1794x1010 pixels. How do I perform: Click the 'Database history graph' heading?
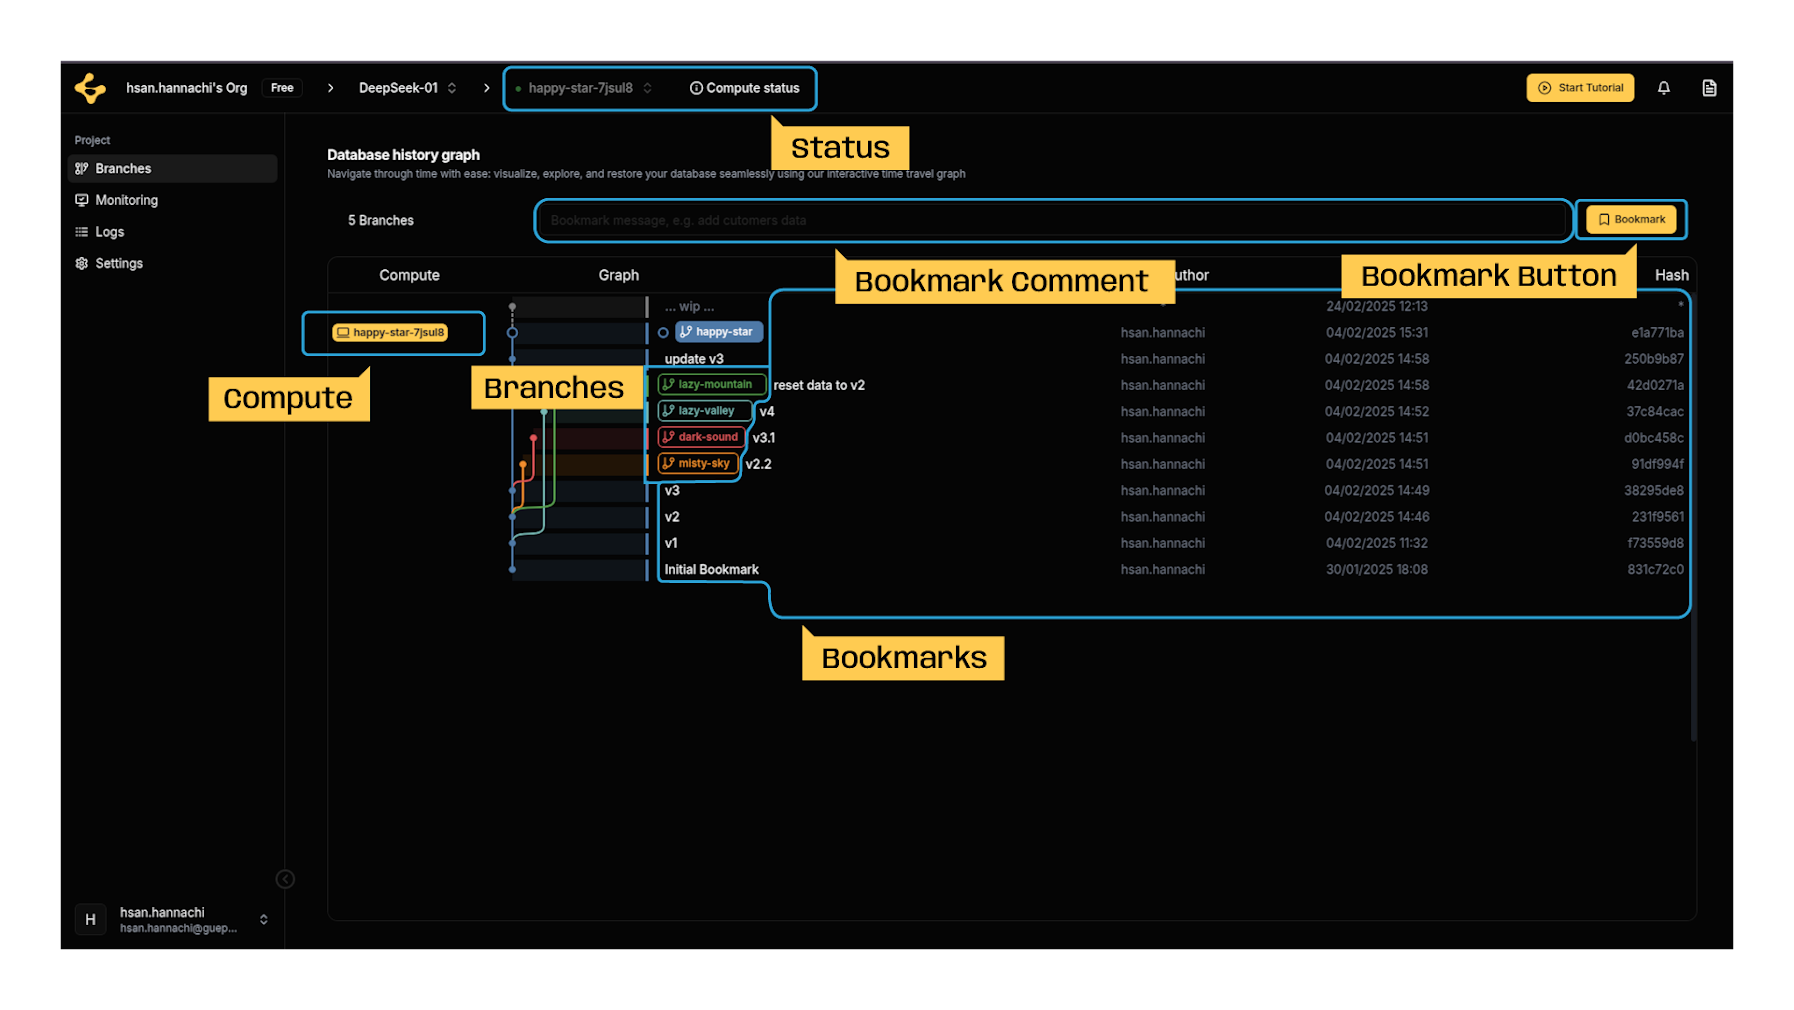(403, 154)
